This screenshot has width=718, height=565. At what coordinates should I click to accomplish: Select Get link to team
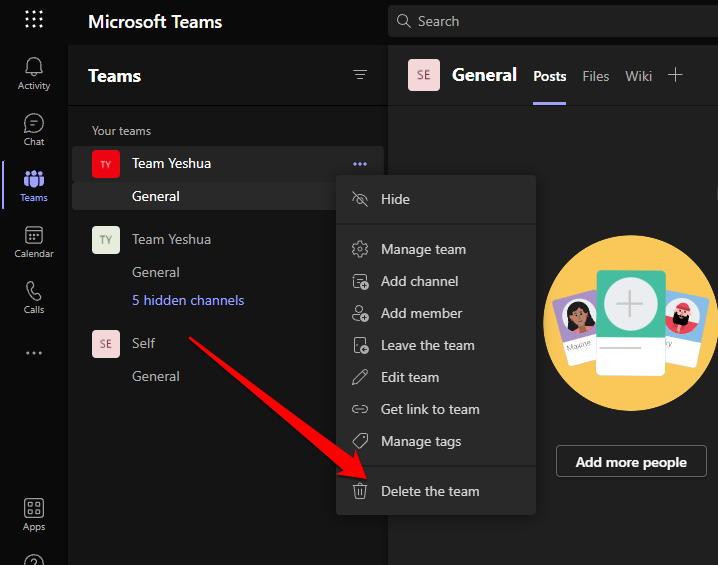430,409
